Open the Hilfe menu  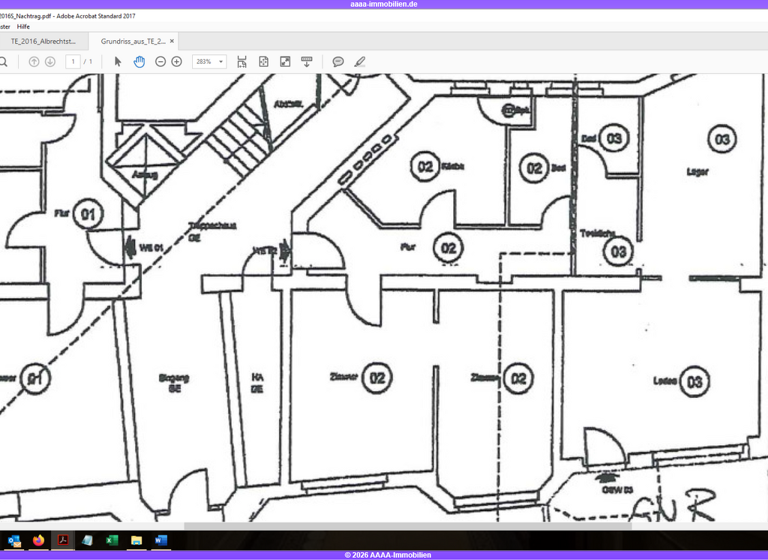pos(23,27)
